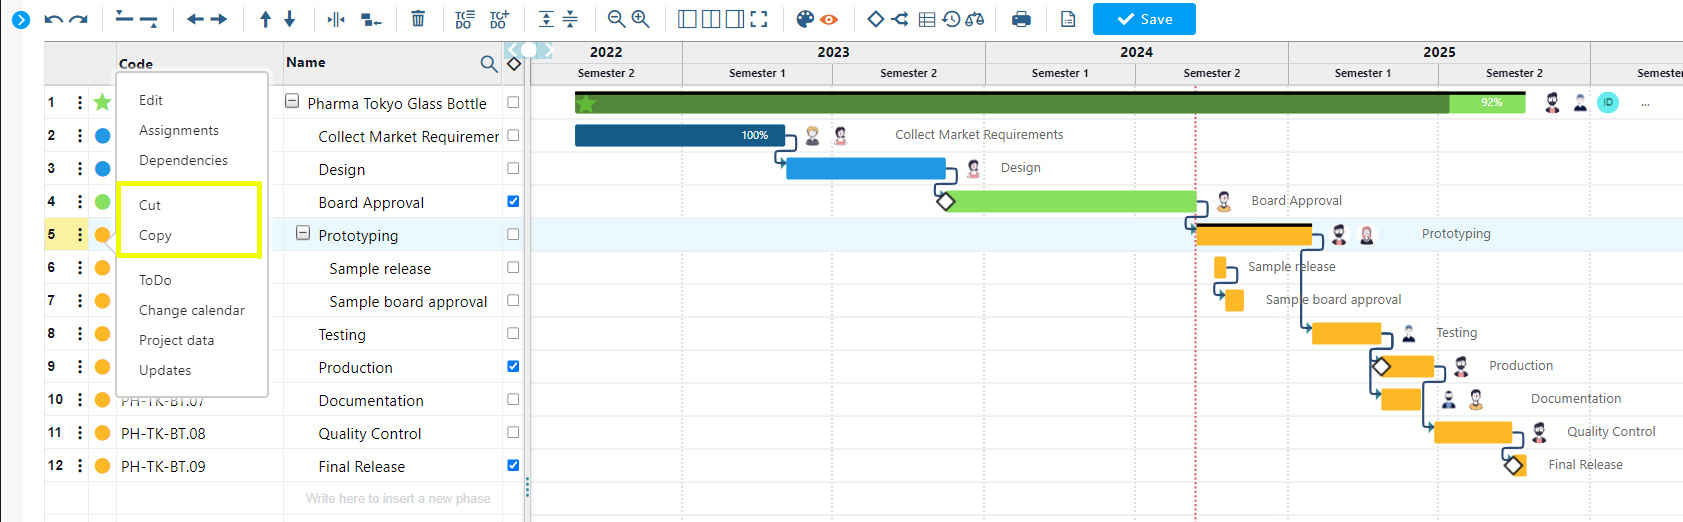Open the three-dot menu on row 7
Screen dimensions: 1683x522
(80, 300)
